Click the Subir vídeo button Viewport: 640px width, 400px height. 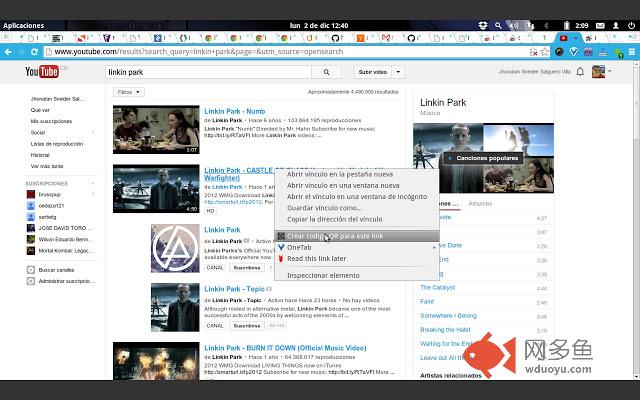click(373, 72)
